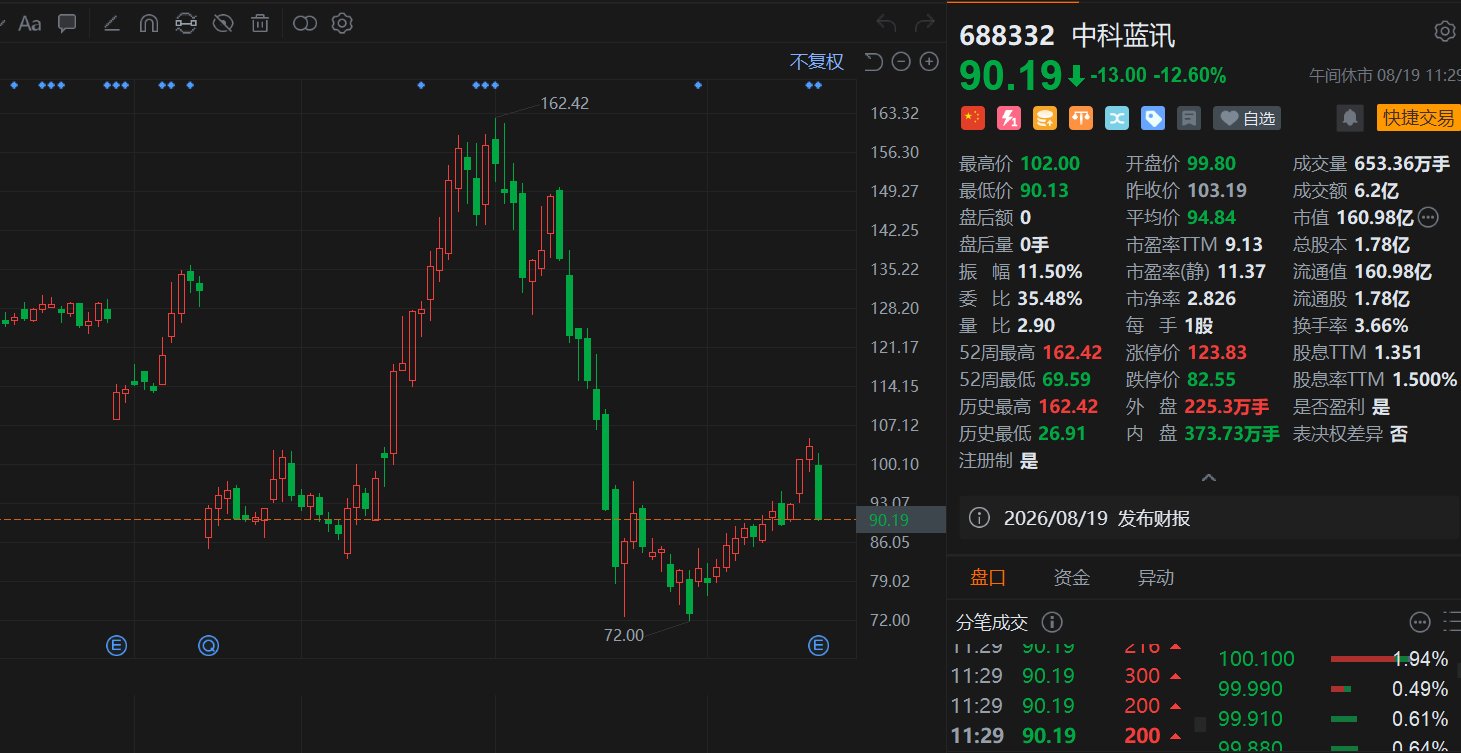Image resolution: width=1461 pixels, height=753 pixels.
Task: Click the 72.00 low price label
Action: click(x=624, y=634)
